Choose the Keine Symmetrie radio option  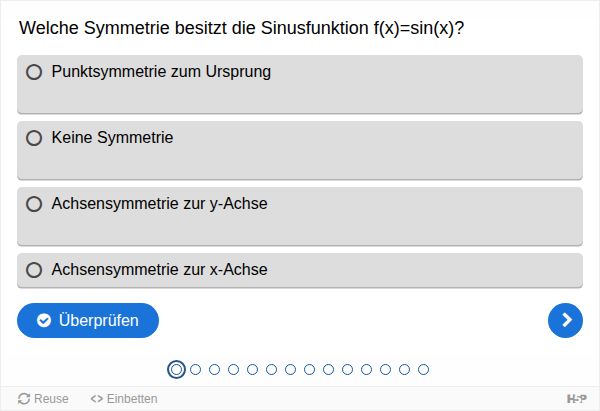pyautogui.click(x=34, y=138)
